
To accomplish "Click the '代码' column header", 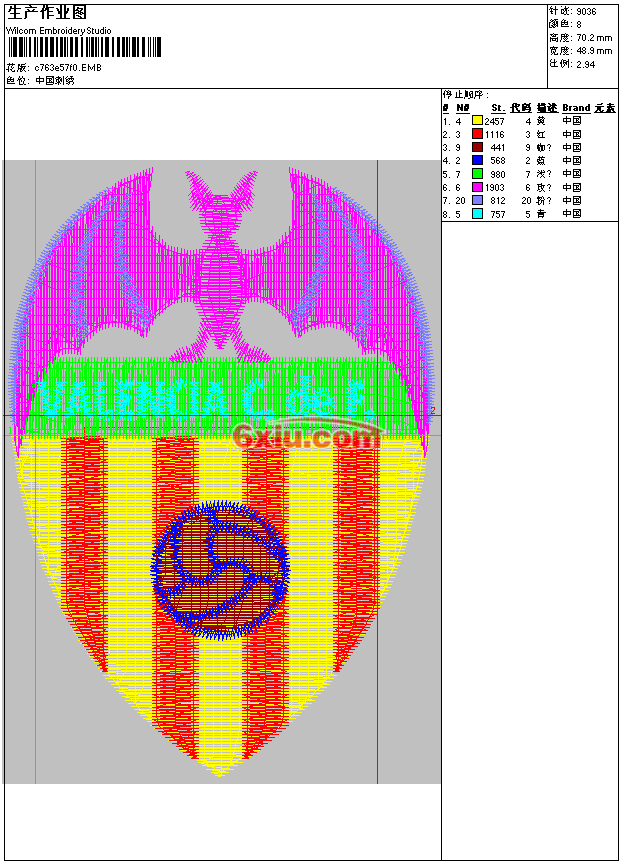I will coord(521,108).
